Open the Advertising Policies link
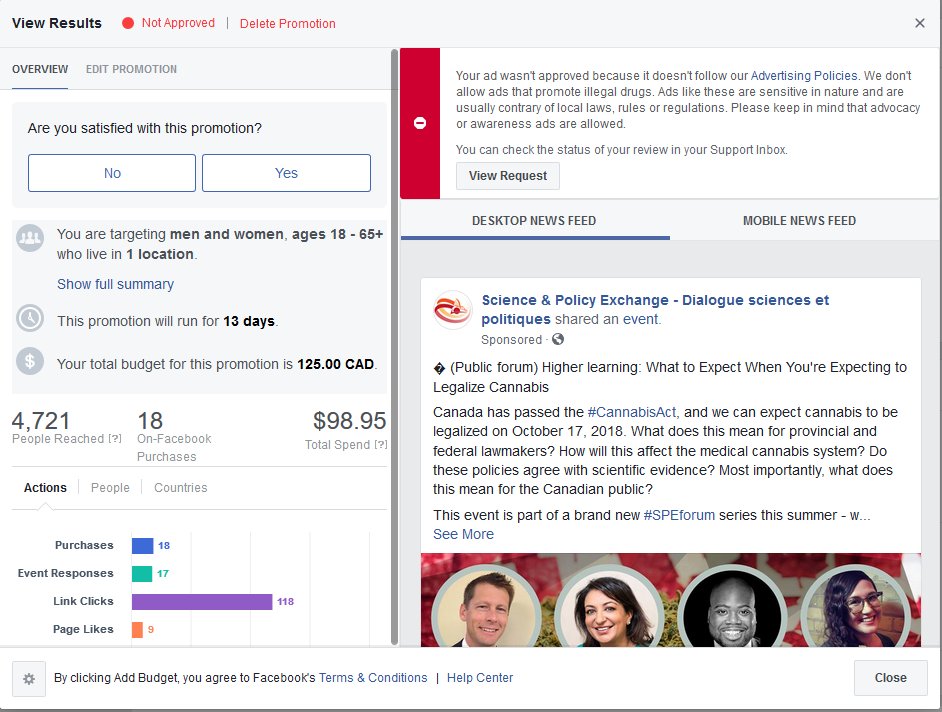 804,76
